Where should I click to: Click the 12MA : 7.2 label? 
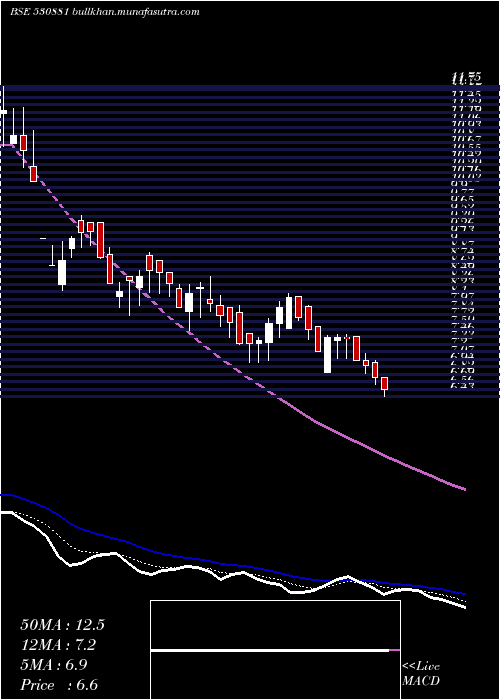click(58, 645)
